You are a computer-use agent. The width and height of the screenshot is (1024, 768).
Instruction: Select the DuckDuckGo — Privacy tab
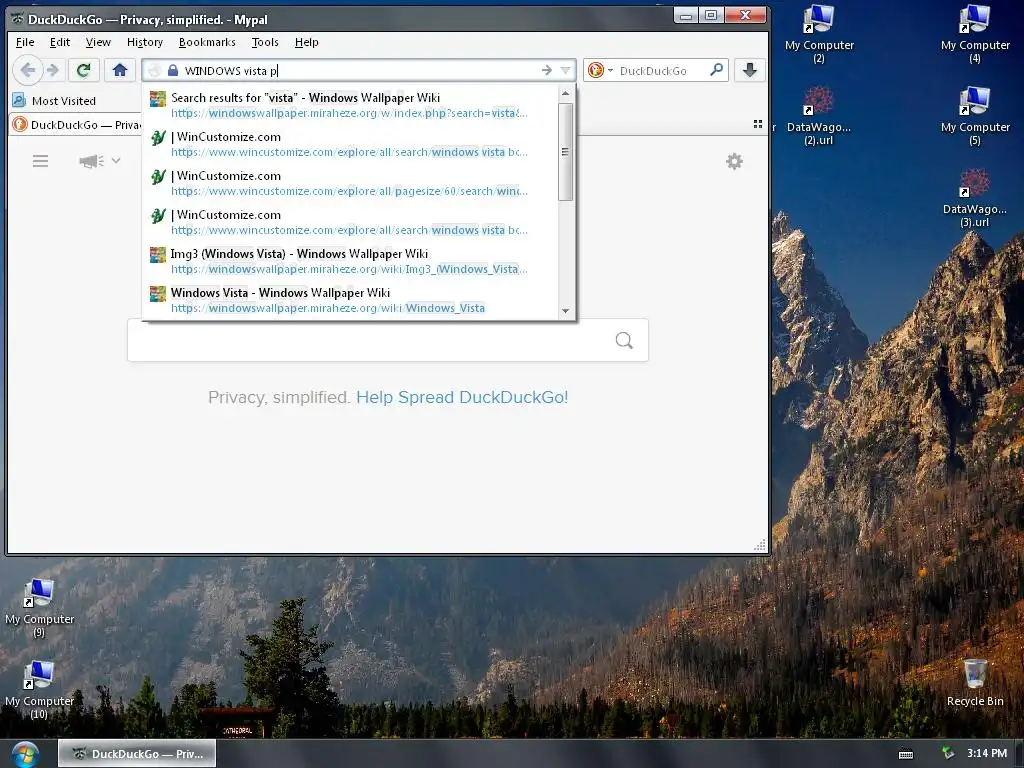point(77,124)
